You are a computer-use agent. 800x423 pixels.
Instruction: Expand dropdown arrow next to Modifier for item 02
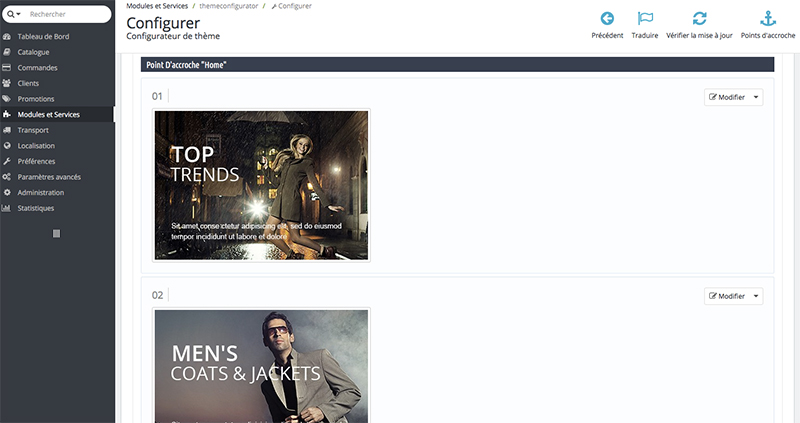[x=756, y=296]
